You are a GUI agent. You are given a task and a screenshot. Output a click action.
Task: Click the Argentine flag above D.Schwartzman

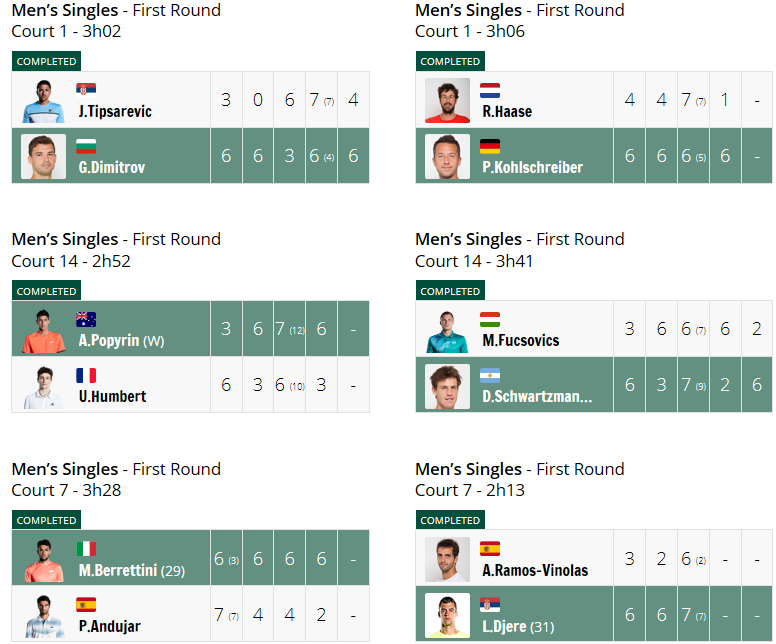489,376
